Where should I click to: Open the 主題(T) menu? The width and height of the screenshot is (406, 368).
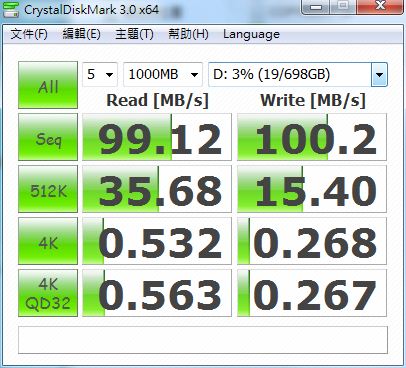click(134, 34)
